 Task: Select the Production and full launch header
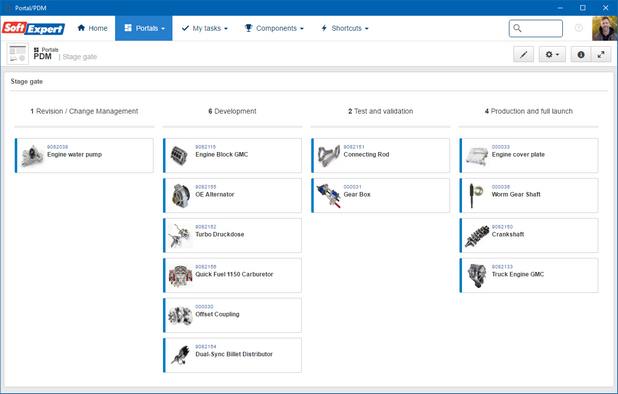pos(529,111)
